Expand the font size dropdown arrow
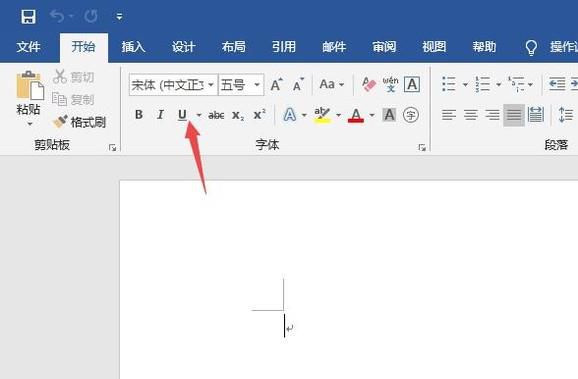The image size is (578, 379). [x=257, y=85]
